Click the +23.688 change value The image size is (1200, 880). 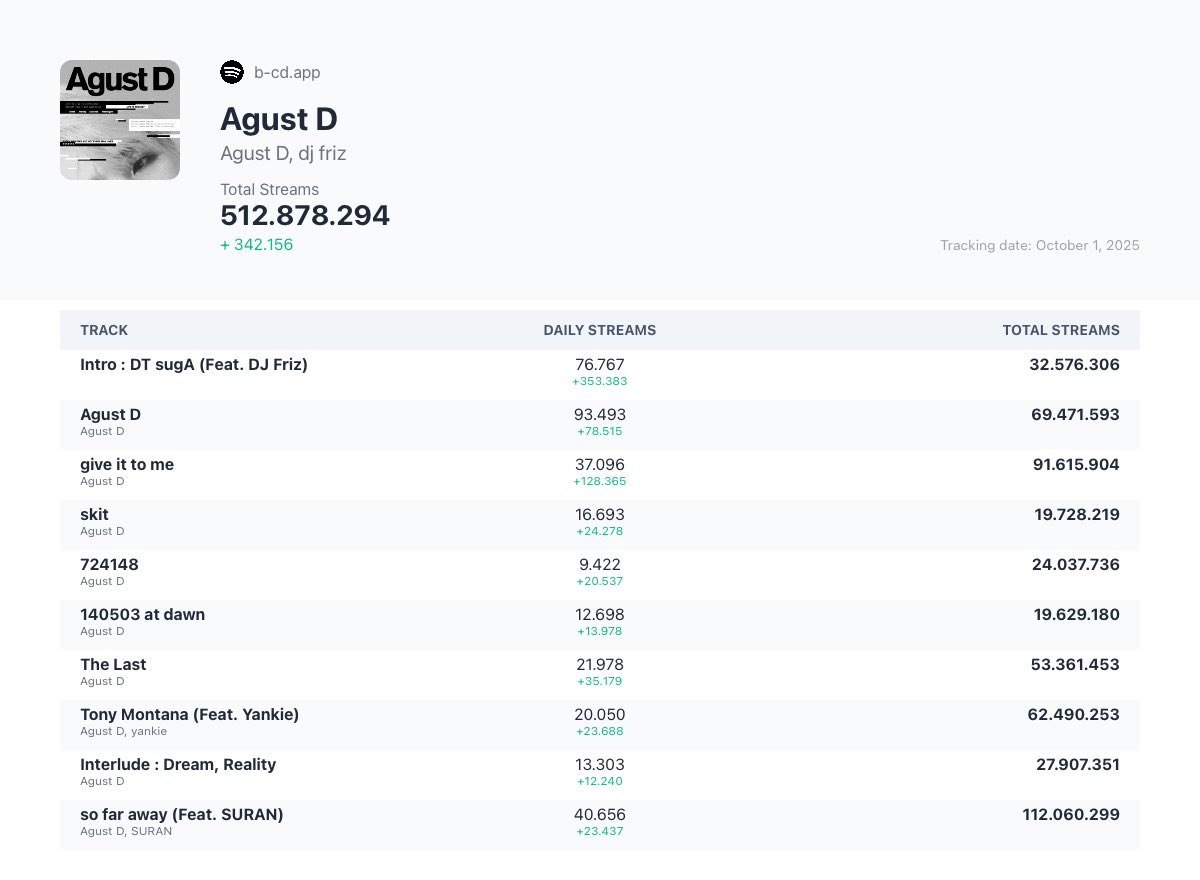[600, 731]
